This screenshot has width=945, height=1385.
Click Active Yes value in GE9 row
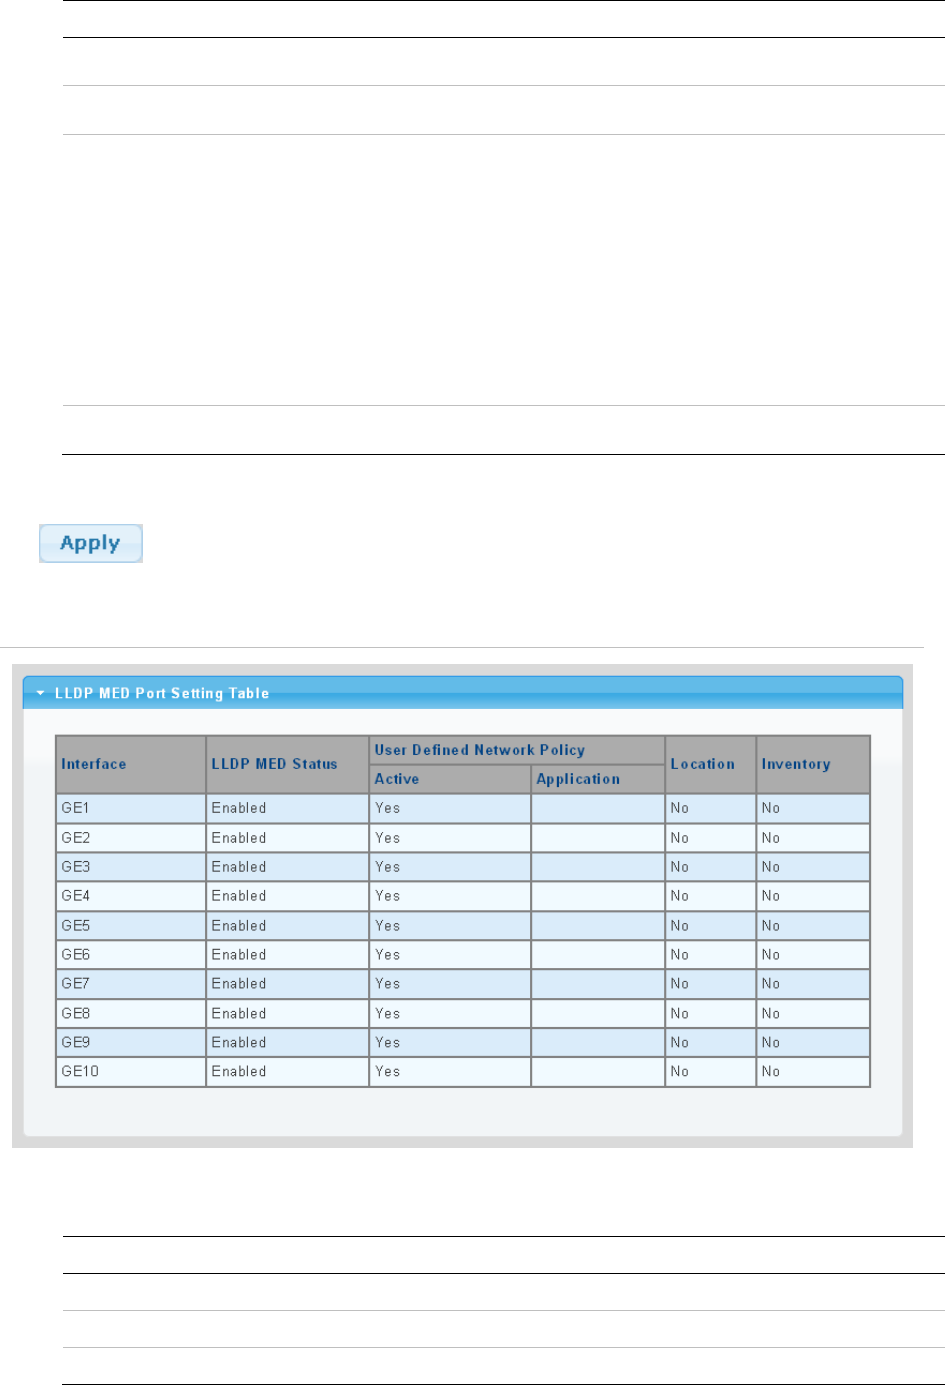coord(387,1042)
